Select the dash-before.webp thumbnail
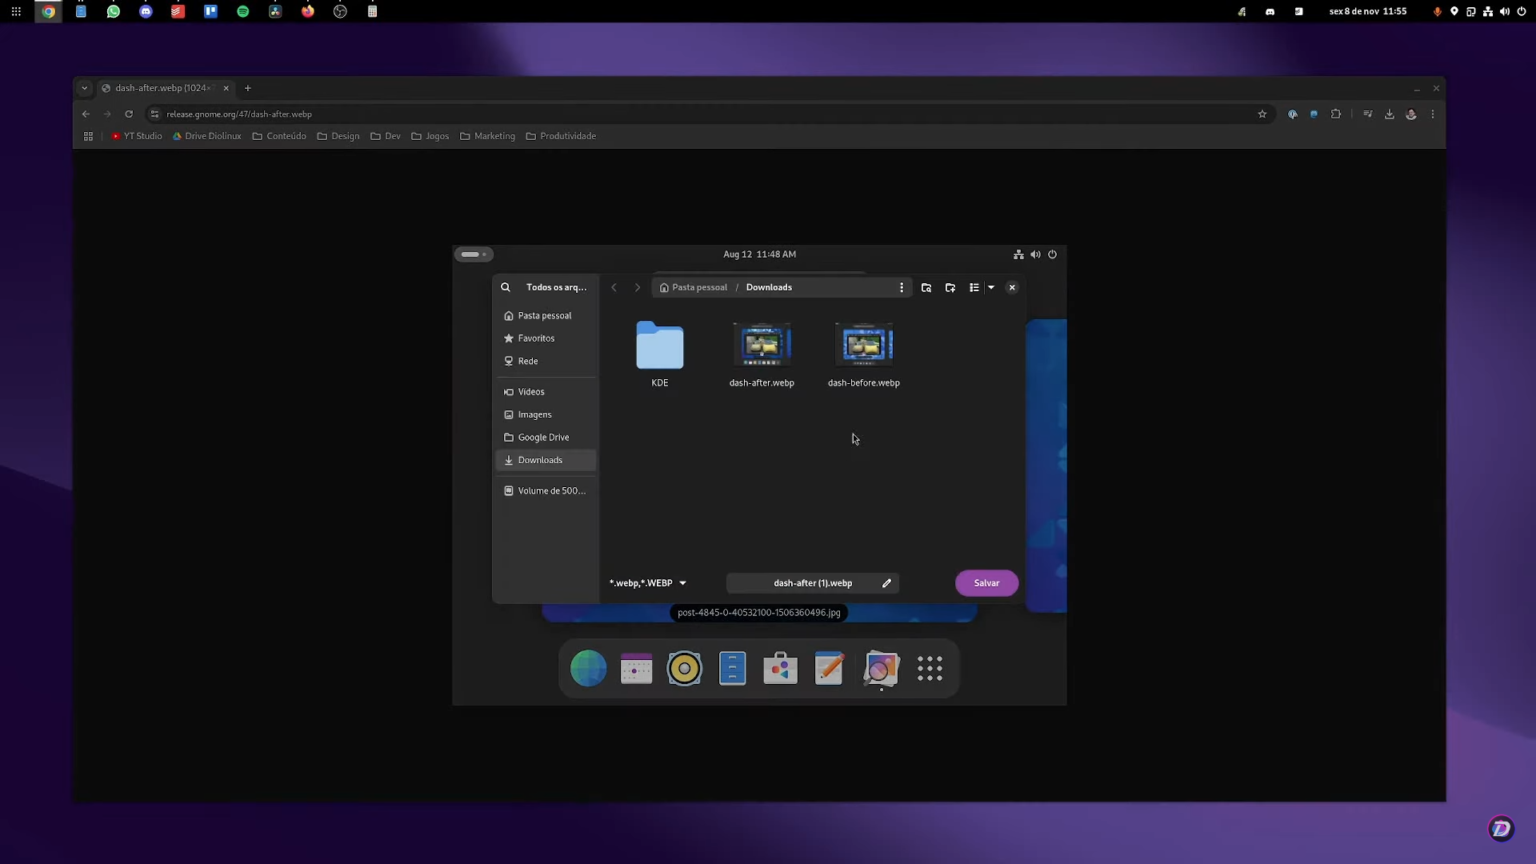This screenshot has height=864, width=1536. coord(864,345)
